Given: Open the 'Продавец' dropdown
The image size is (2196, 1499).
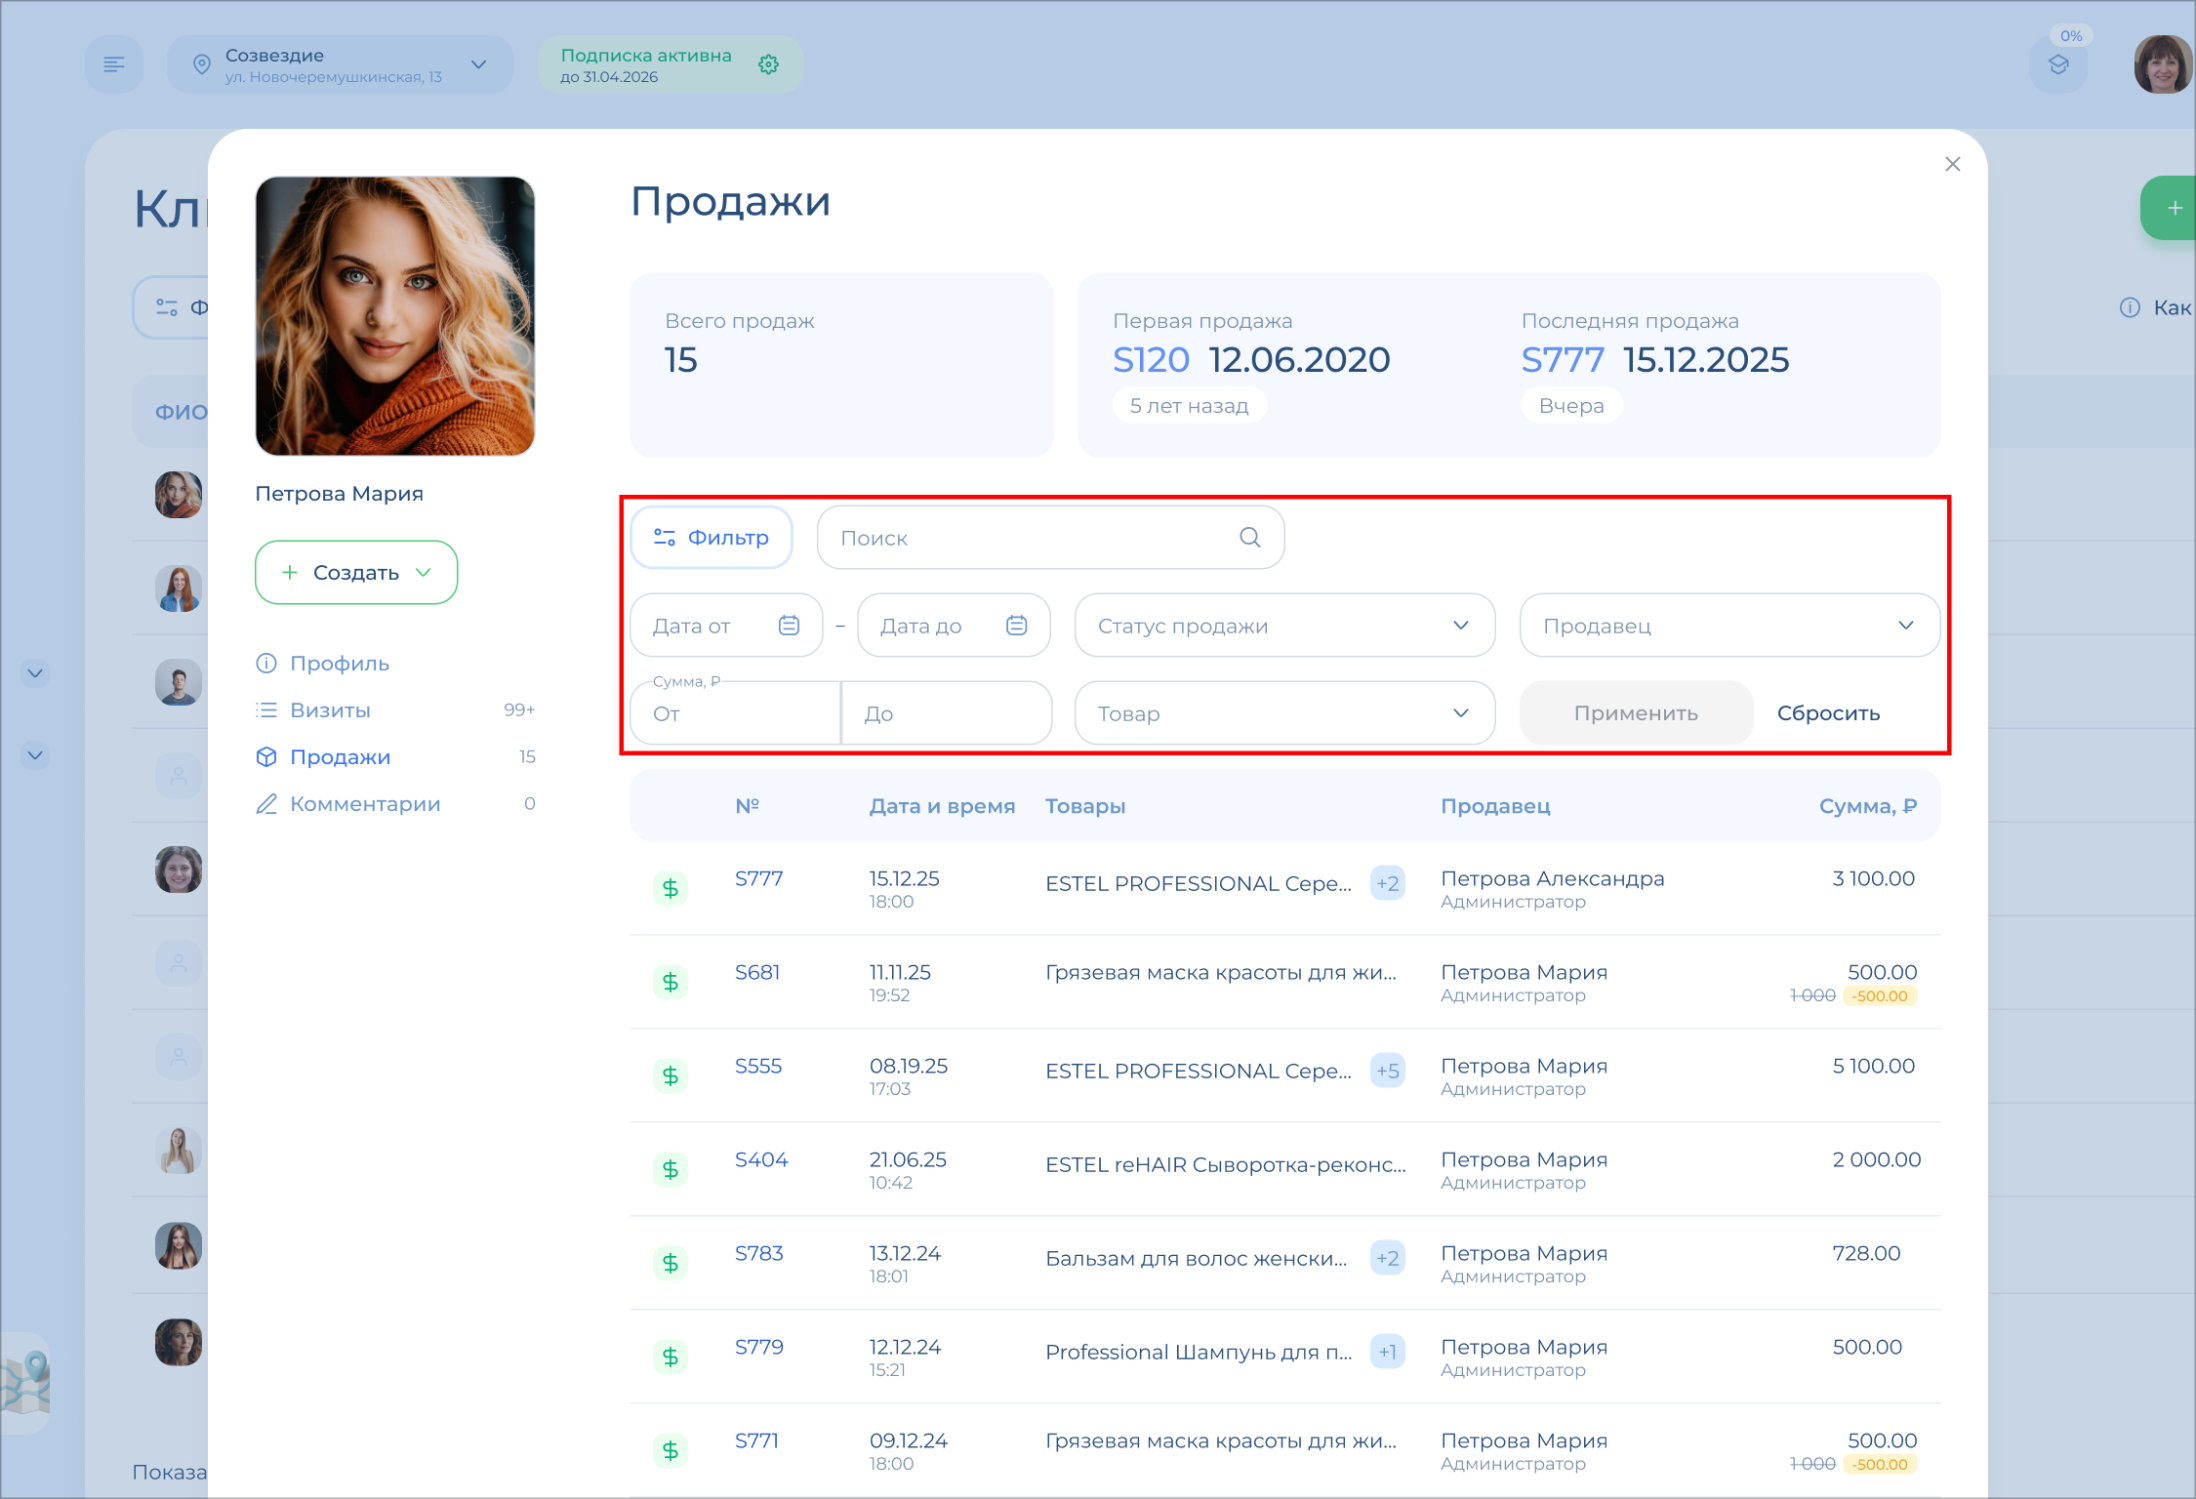Looking at the screenshot, I should pos(1728,626).
